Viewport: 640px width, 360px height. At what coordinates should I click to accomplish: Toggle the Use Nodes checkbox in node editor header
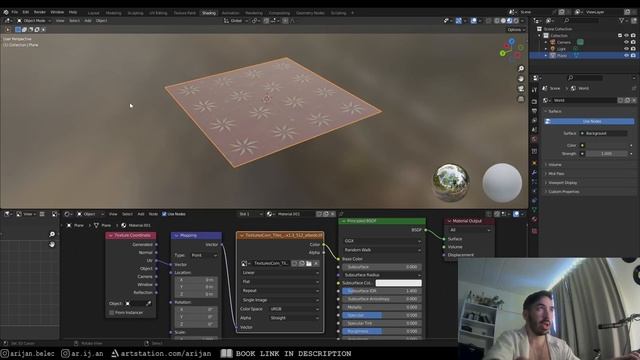tap(164, 214)
